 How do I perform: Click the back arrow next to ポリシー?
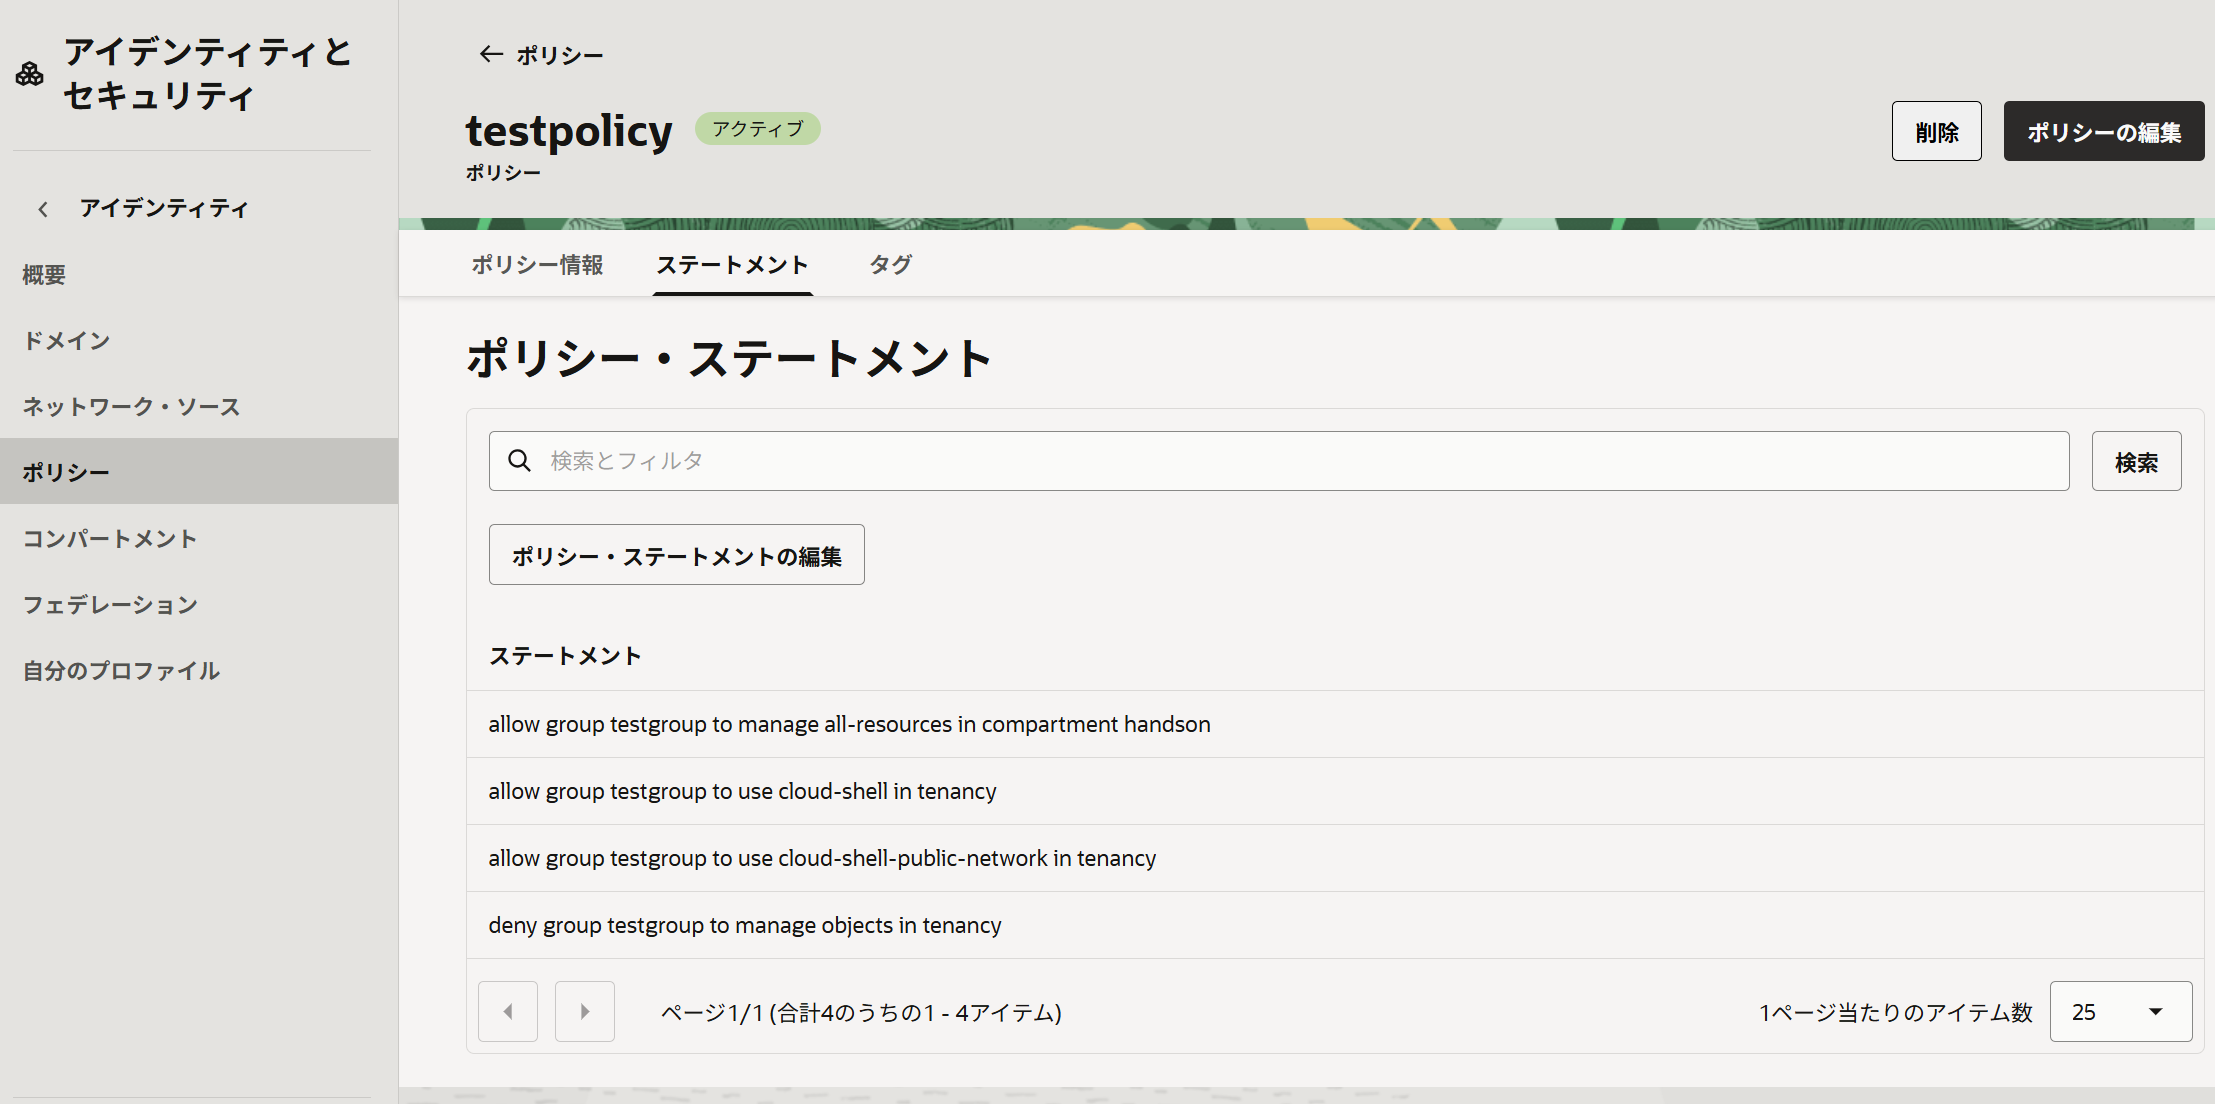[490, 54]
